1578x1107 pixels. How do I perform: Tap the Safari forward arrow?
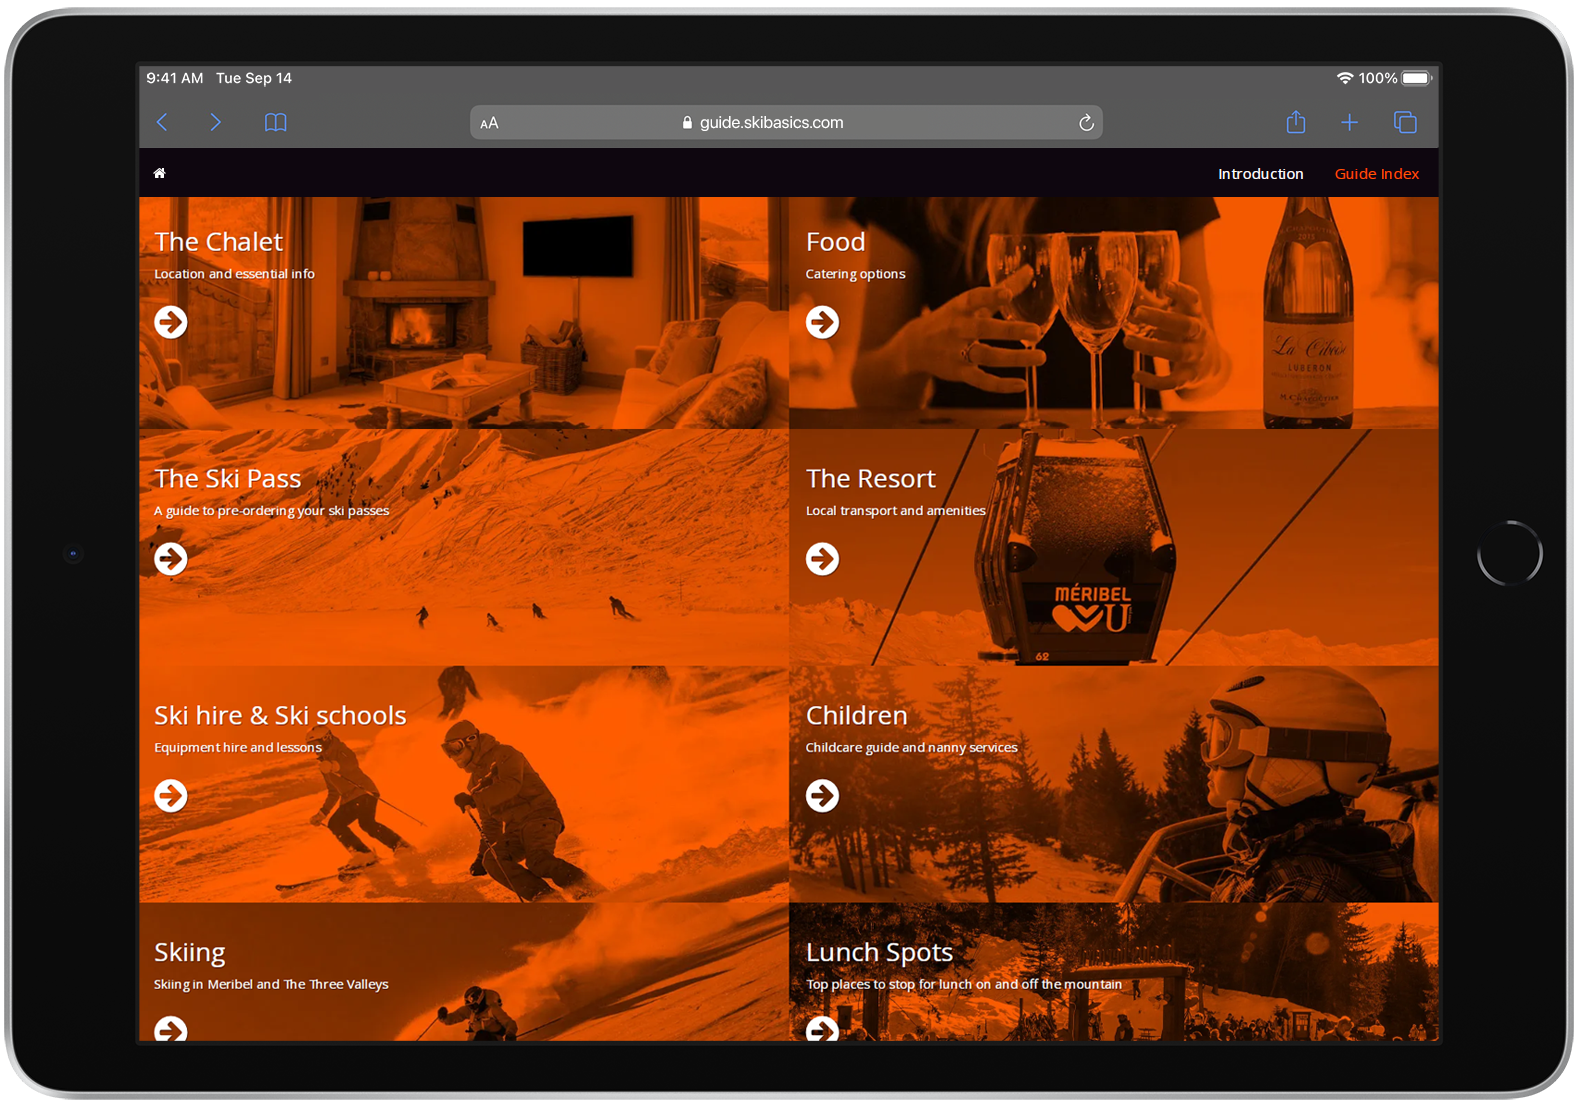(x=215, y=122)
